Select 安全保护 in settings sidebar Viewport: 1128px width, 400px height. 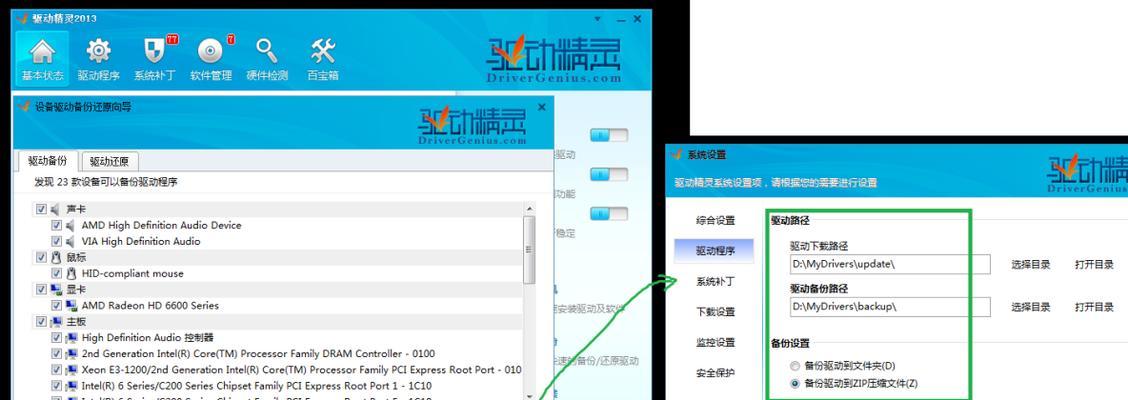(x=715, y=373)
